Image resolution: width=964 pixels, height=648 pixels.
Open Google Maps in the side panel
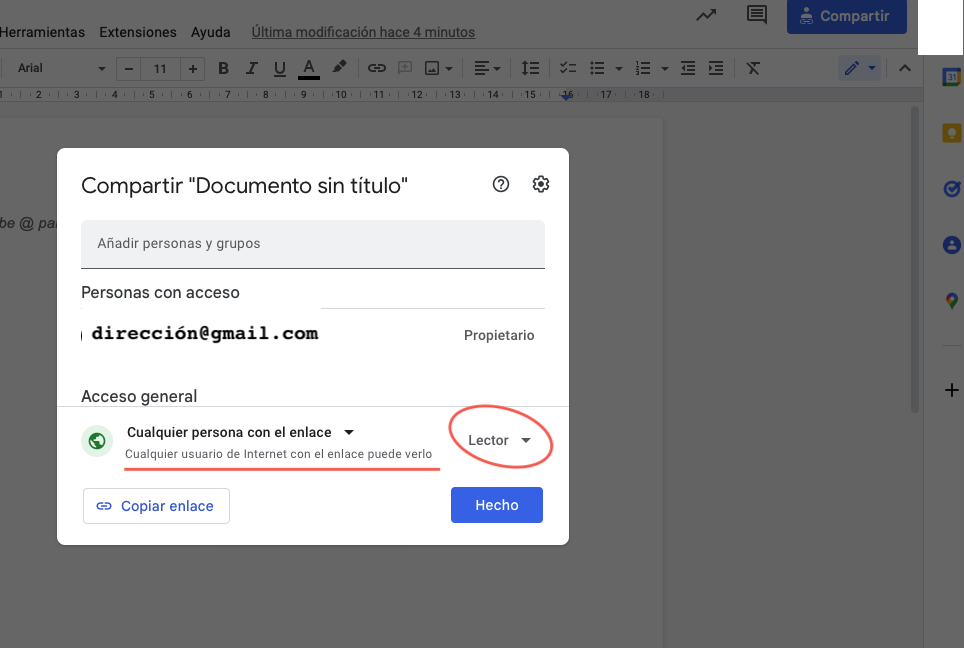pyautogui.click(x=952, y=301)
